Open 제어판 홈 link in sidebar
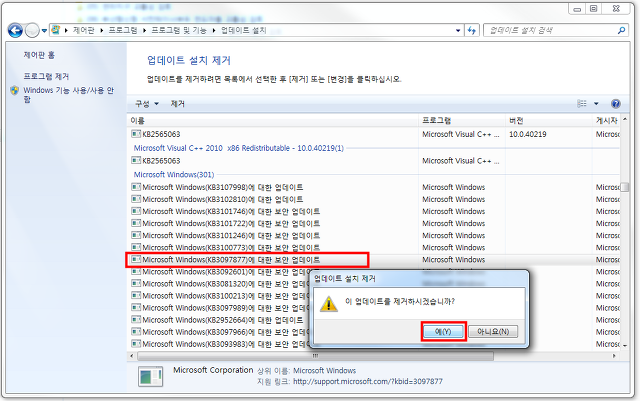 click(39, 55)
